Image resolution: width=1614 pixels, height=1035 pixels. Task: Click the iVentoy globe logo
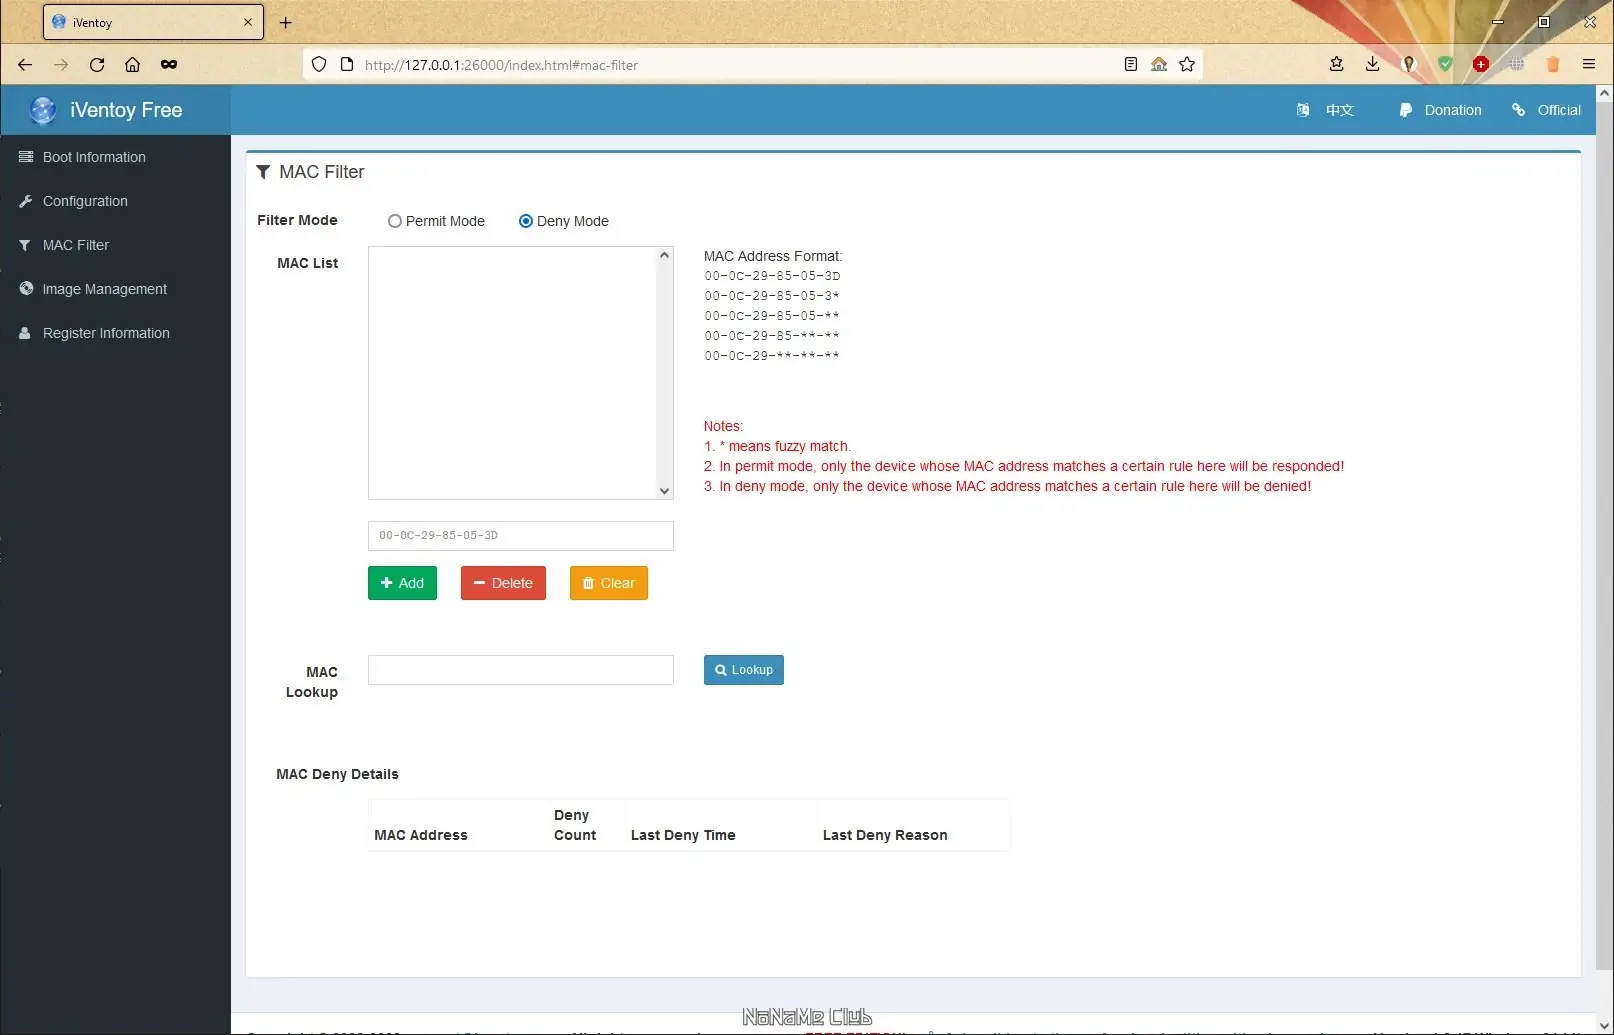pyautogui.click(x=43, y=110)
